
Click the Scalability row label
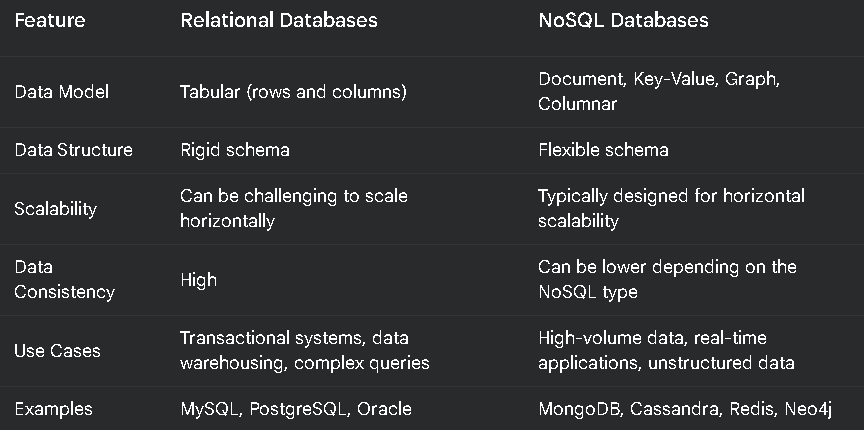click(56, 209)
